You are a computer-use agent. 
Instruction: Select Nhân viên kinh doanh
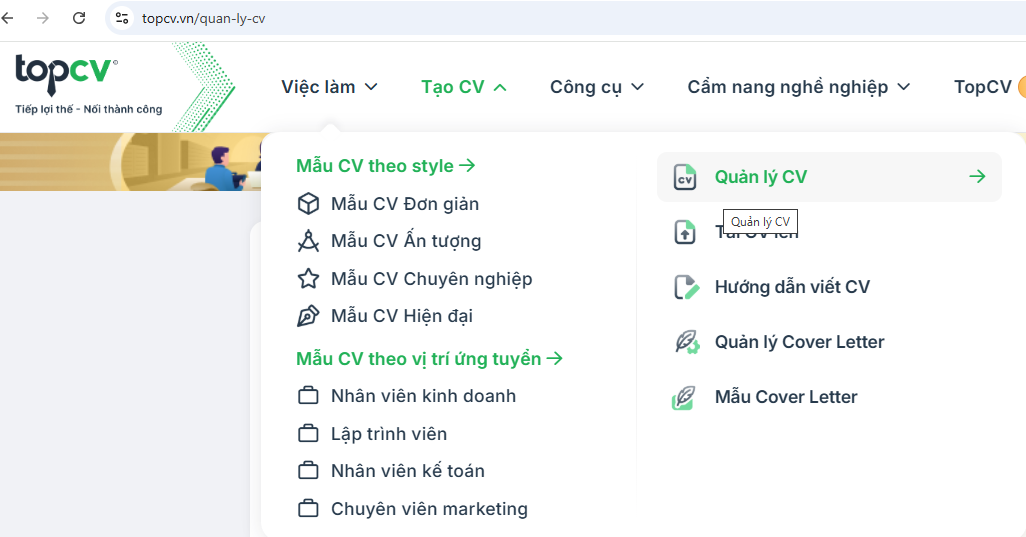point(423,396)
